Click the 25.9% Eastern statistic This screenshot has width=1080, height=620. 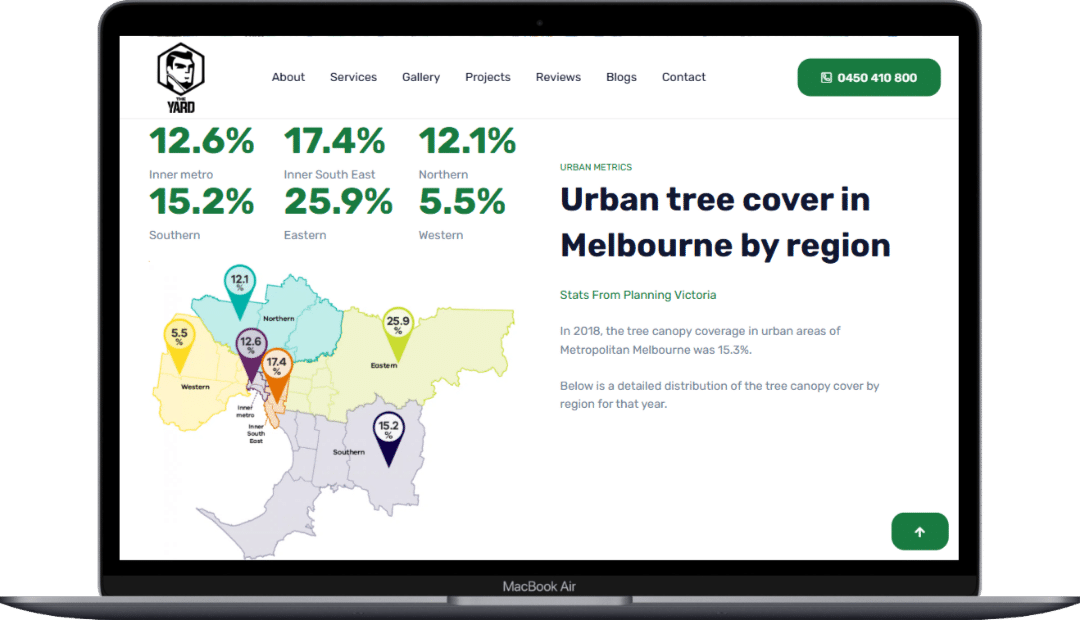pyautogui.click(x=338, y=203)
